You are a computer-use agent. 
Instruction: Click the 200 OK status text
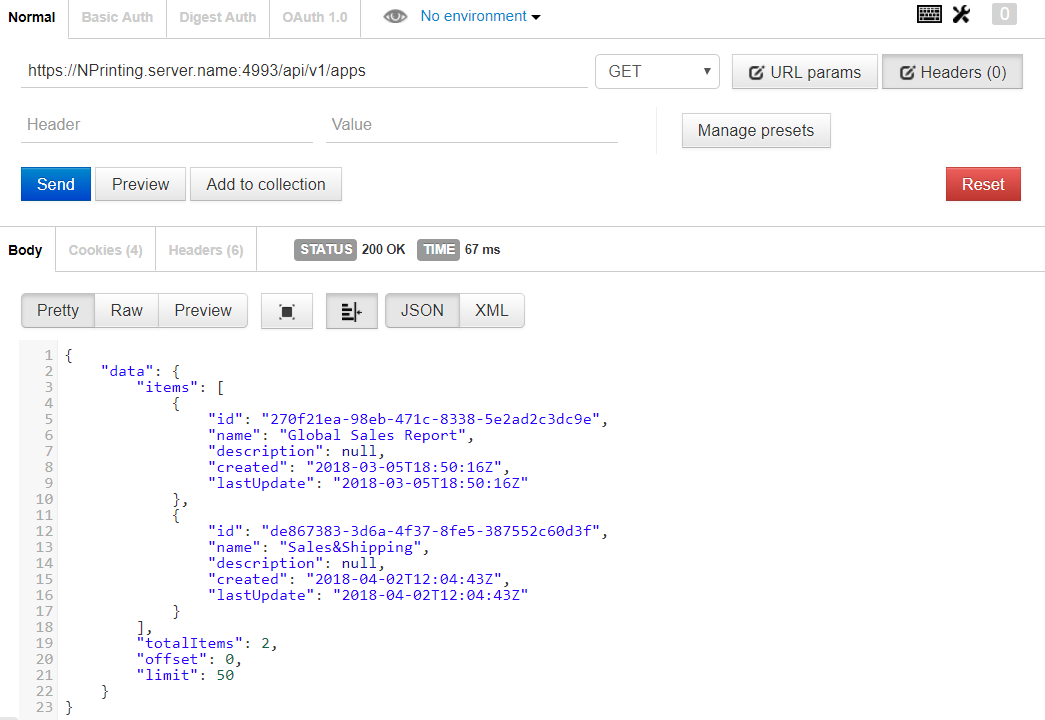point(383,249)
